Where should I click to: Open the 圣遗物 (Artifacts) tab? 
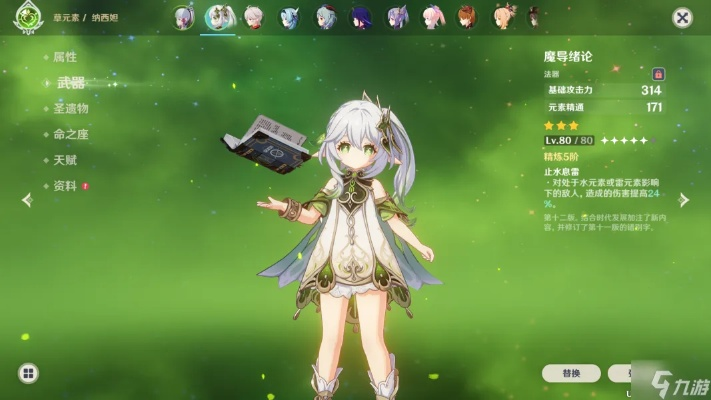[x=70, y=108]
